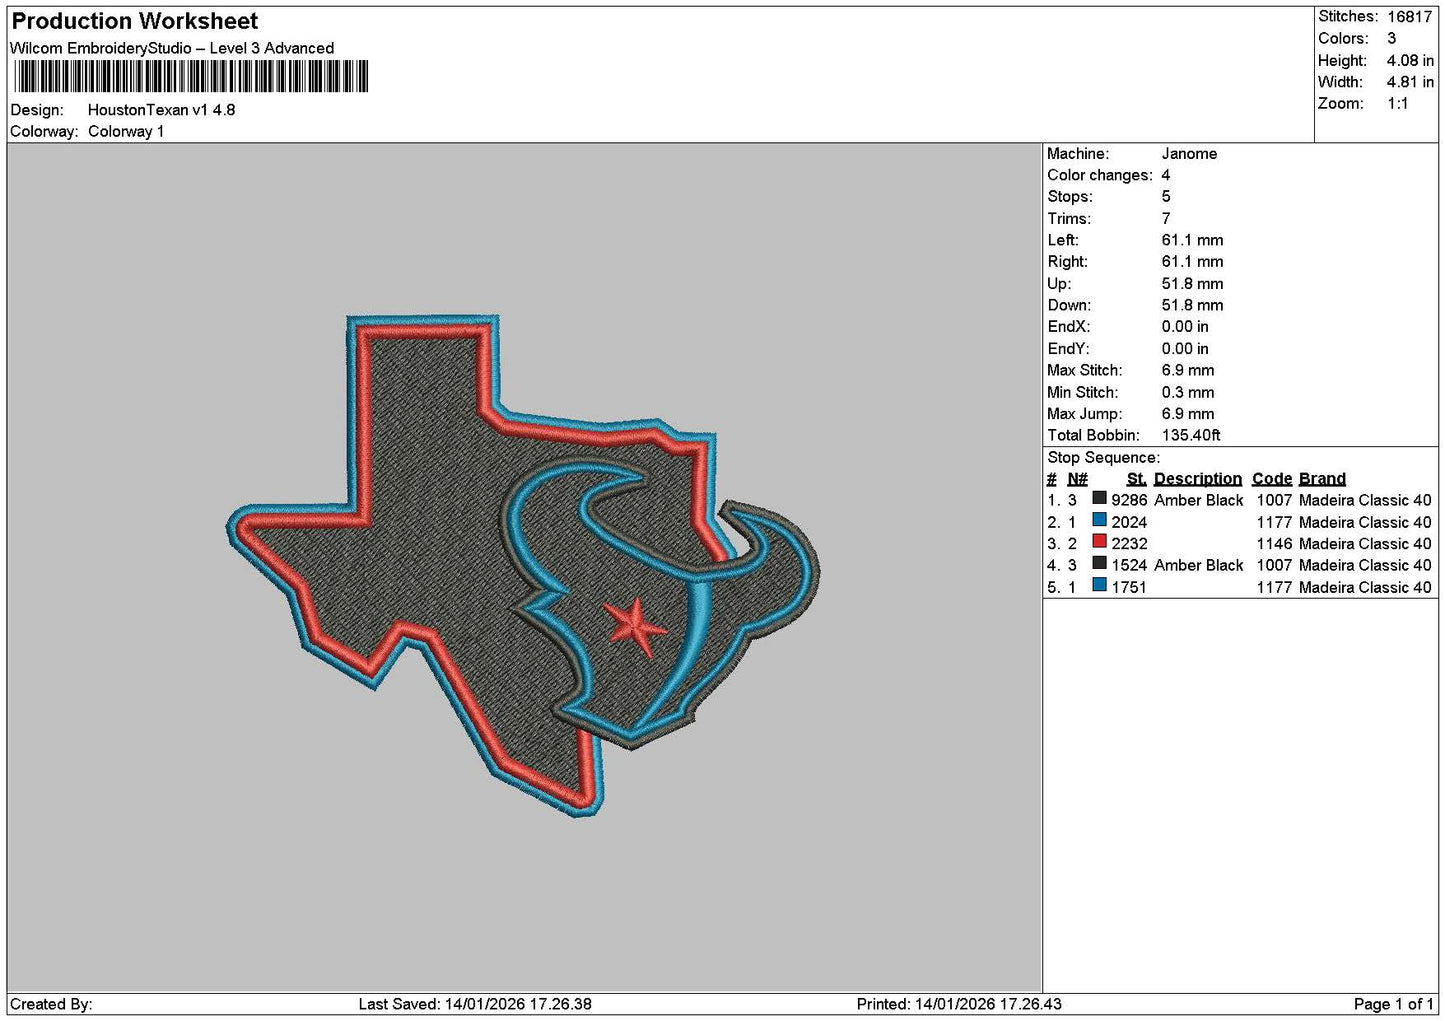
Task: Click the red swatch in the 2232 stitch row
Action: pyautogui.click(x=1099, y=542)
